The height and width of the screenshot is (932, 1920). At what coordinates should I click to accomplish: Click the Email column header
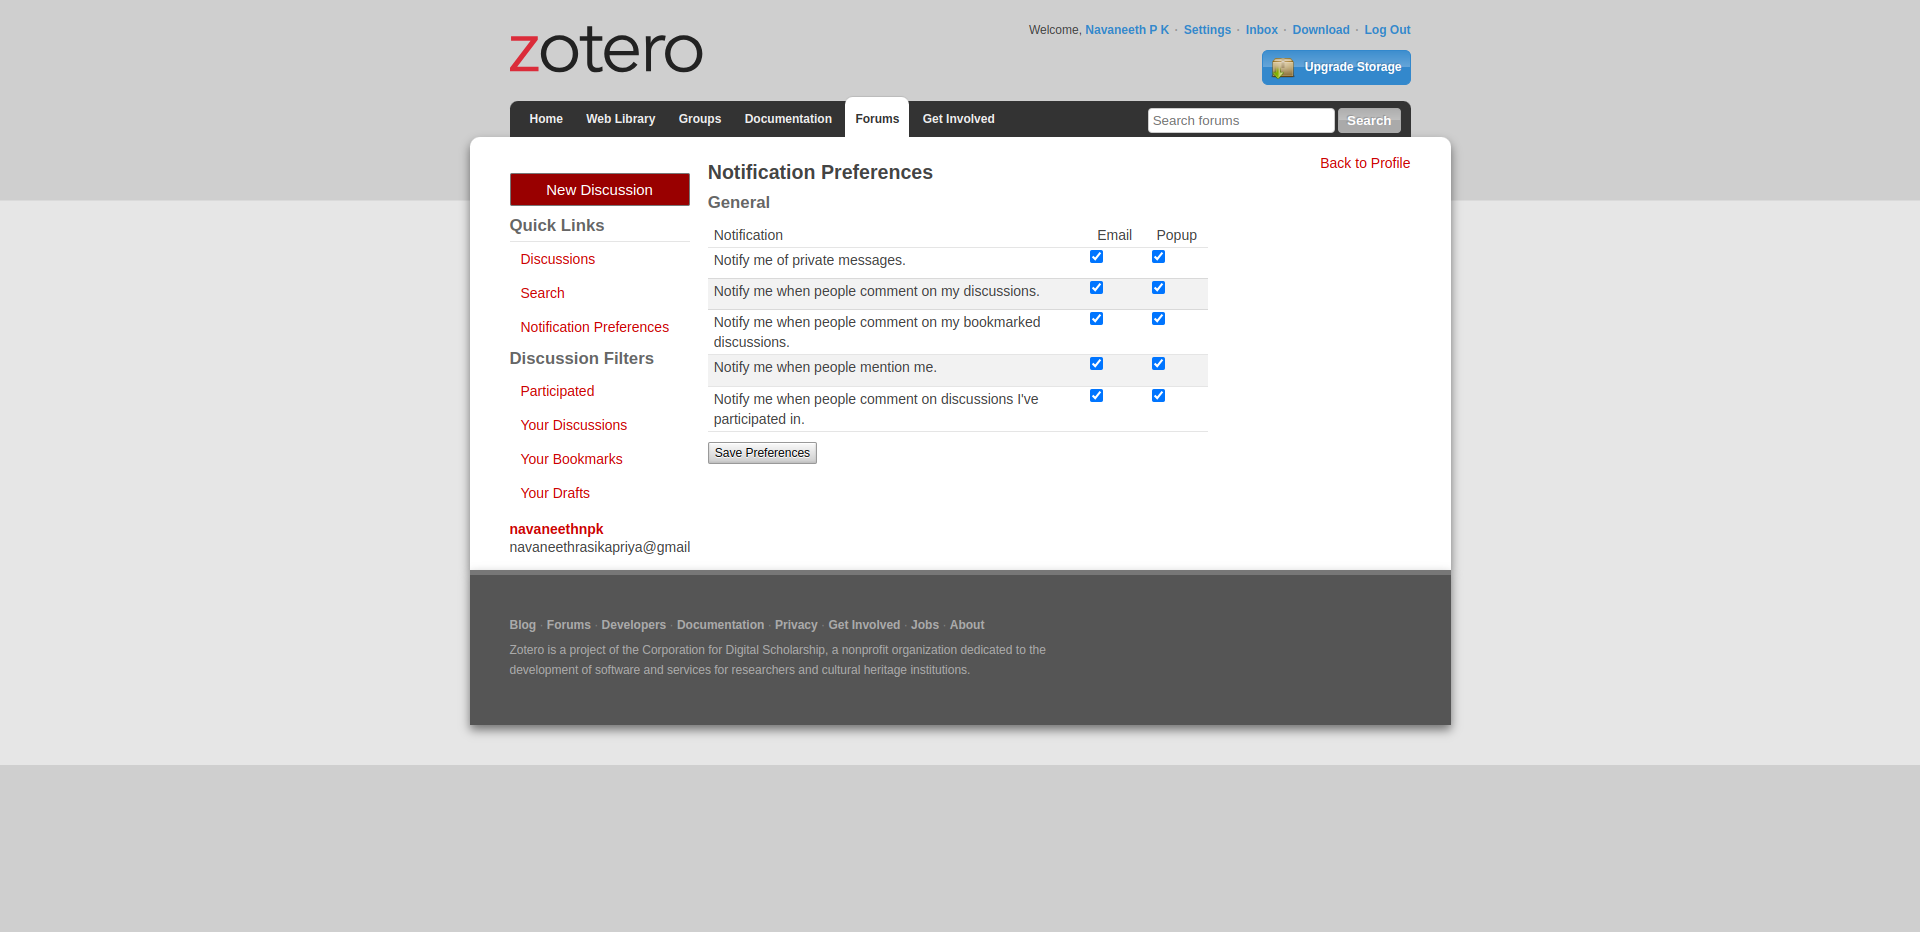pos(1114,235)
